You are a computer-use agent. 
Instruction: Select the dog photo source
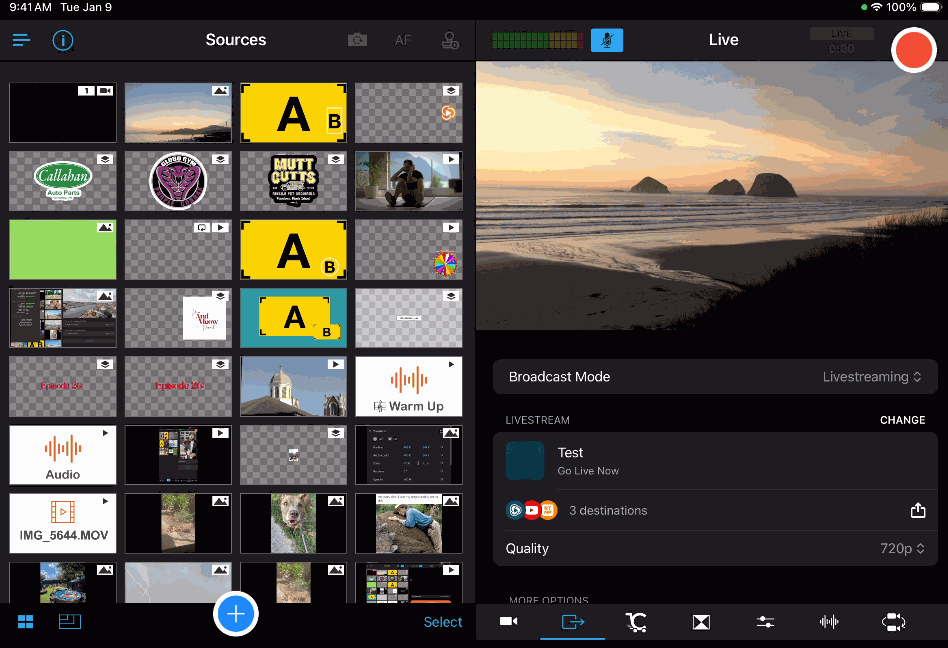(x=294, y=523)
